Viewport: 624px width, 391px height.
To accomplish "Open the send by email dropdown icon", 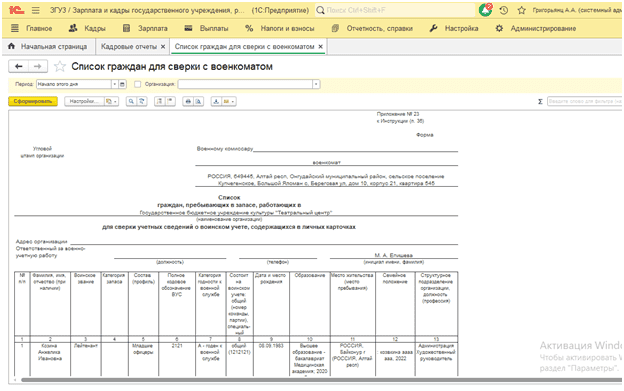I will 229,101.
